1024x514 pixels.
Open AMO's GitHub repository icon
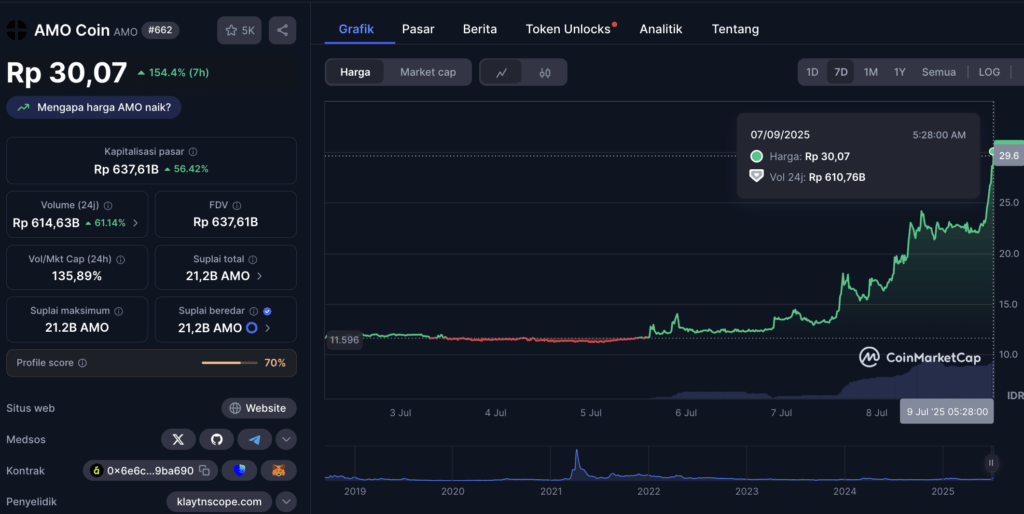217,440
